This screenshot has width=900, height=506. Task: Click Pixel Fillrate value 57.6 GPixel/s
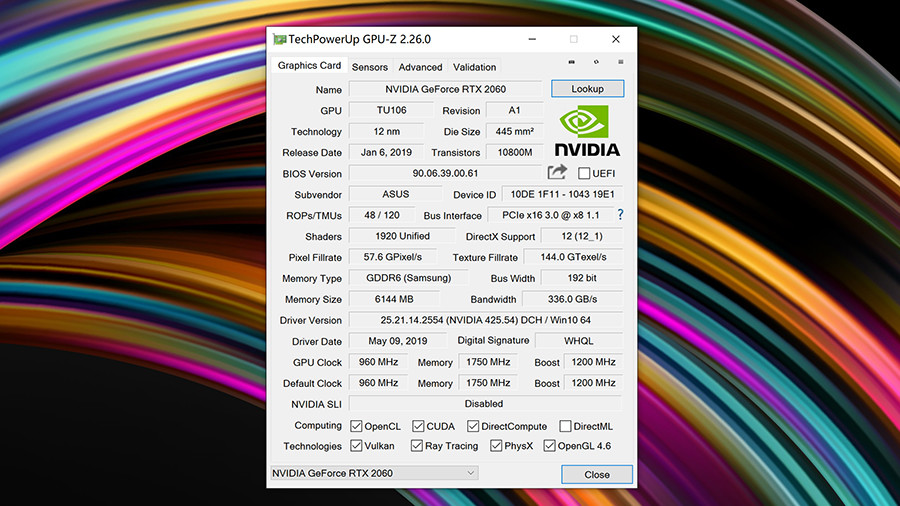(393, 257)
